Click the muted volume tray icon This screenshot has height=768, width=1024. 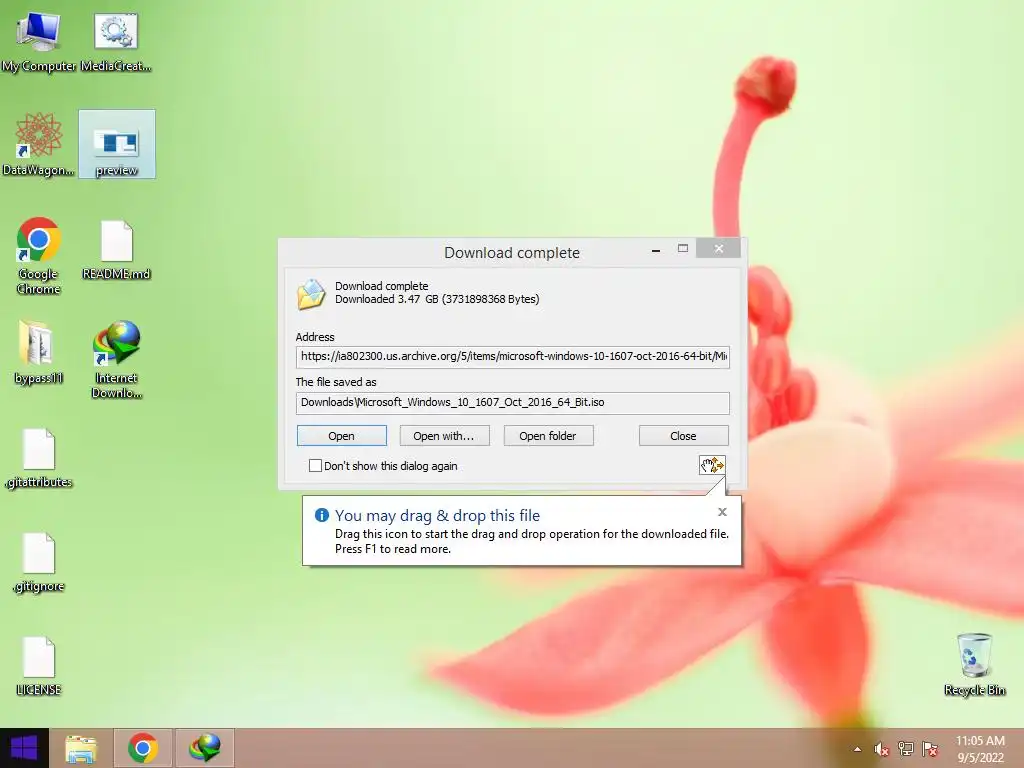(882, 749)
